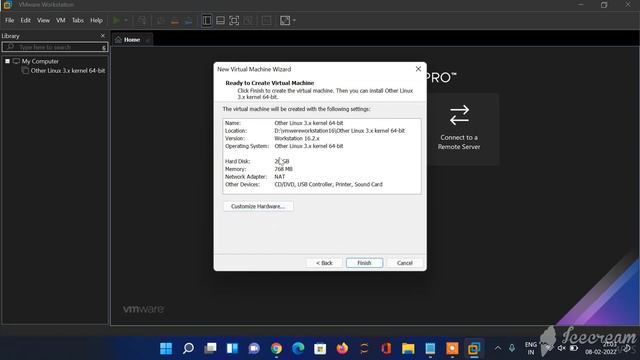Click the Manage Snapshots toolbar icon

(x=189, y=20)
